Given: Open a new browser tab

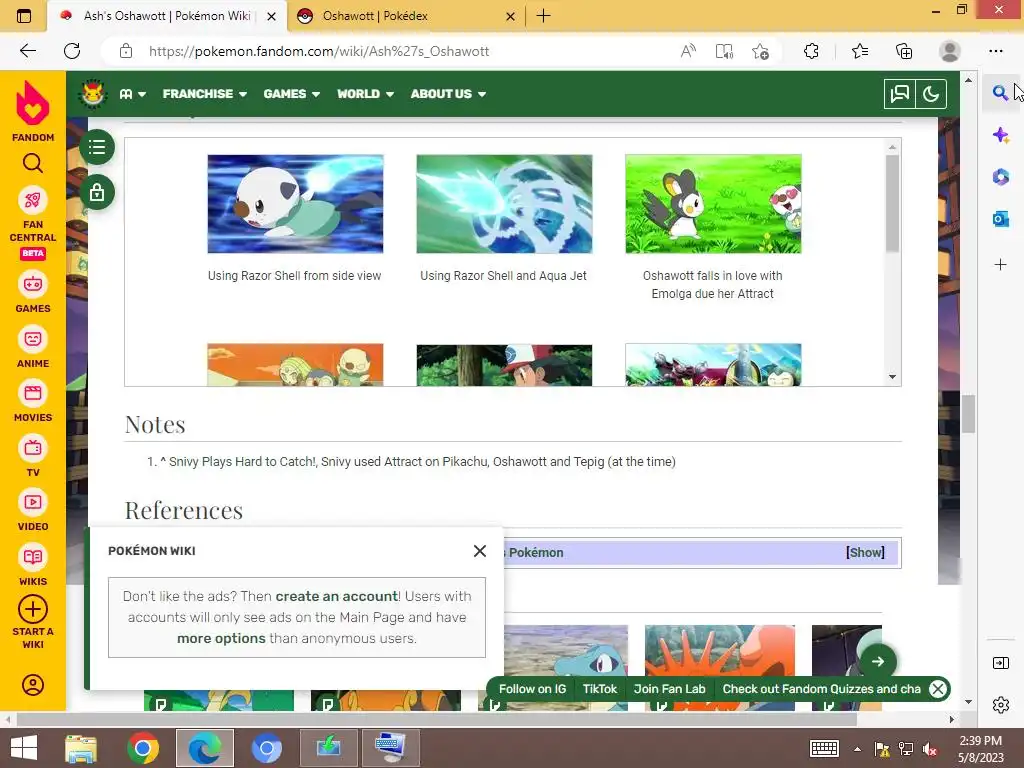Looking at the screenshot, I should (x=543, y=16).
